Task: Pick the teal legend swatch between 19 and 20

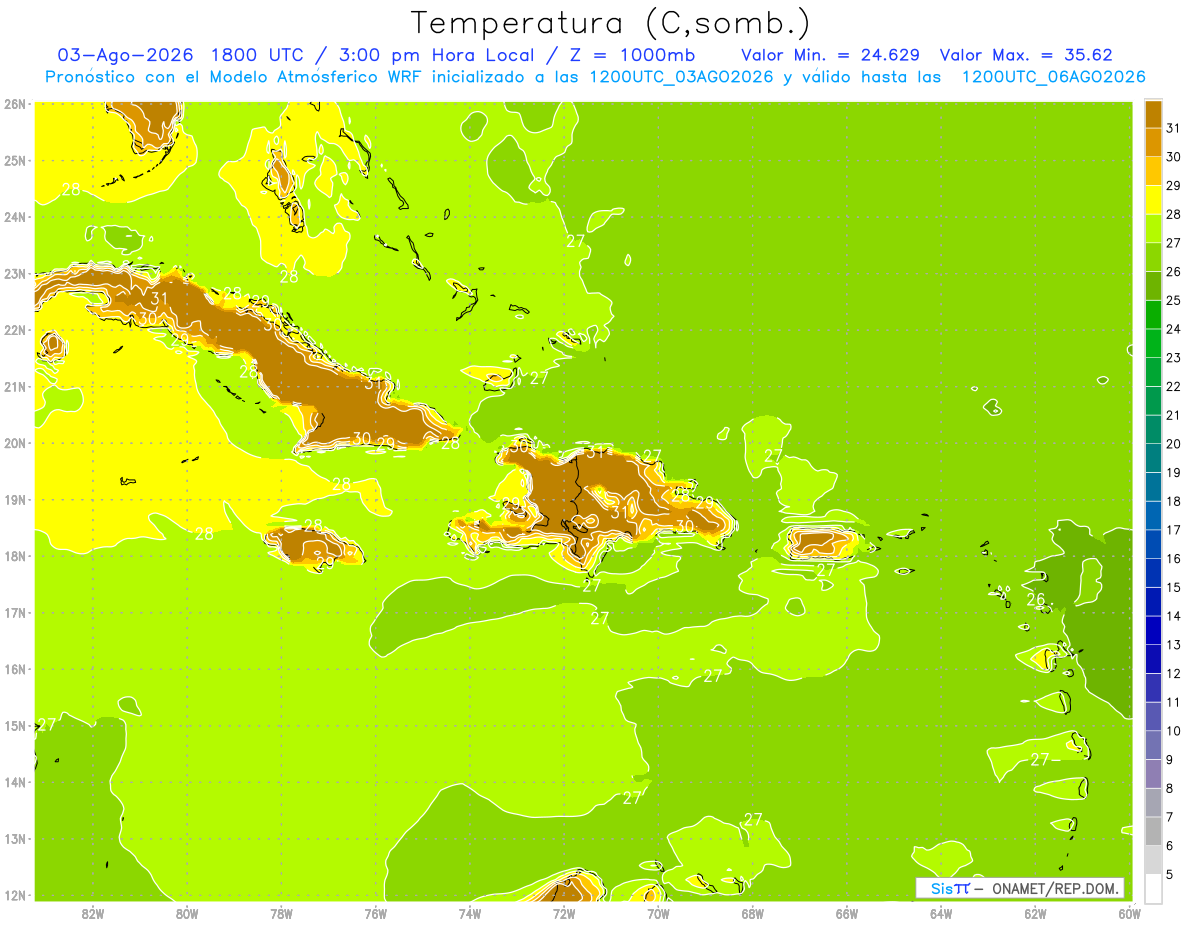Action: (x=1153, y=458)
